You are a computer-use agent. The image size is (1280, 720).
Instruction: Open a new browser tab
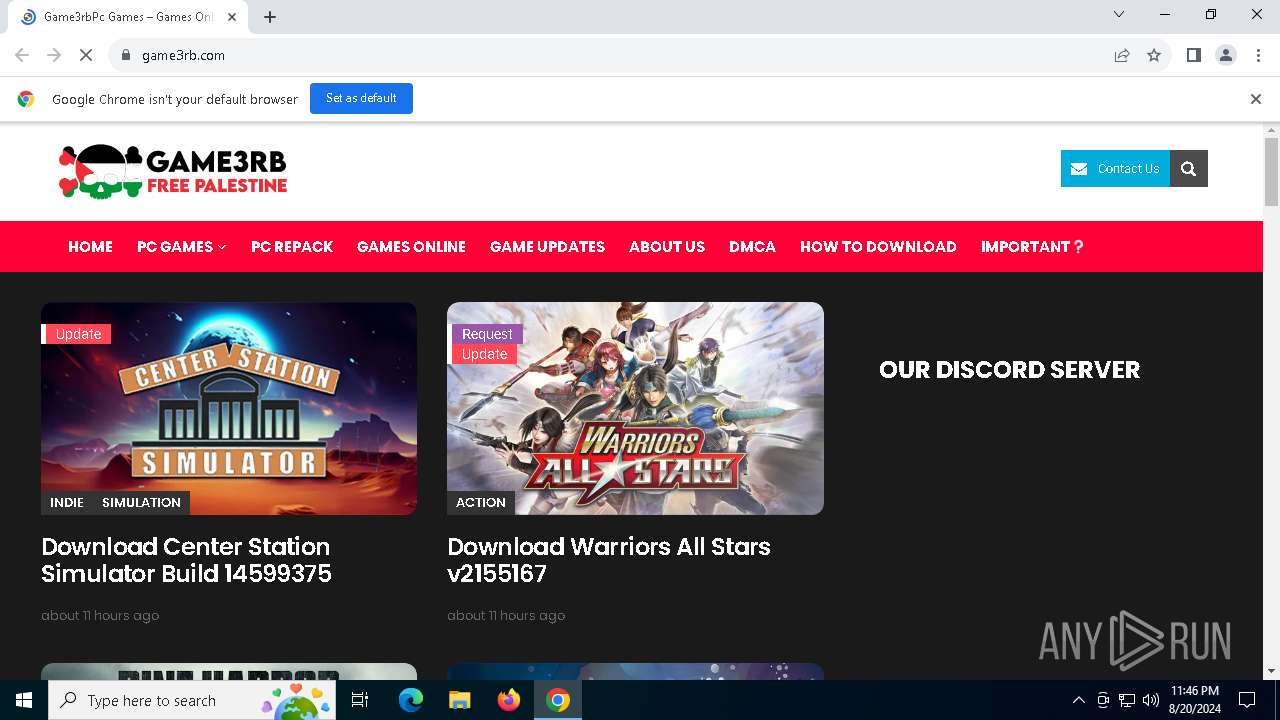coord(270,17)
